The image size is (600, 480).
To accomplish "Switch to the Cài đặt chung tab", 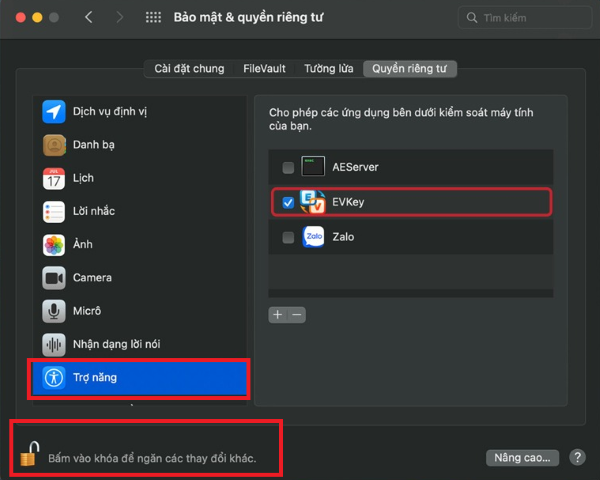I will [189, 69].
